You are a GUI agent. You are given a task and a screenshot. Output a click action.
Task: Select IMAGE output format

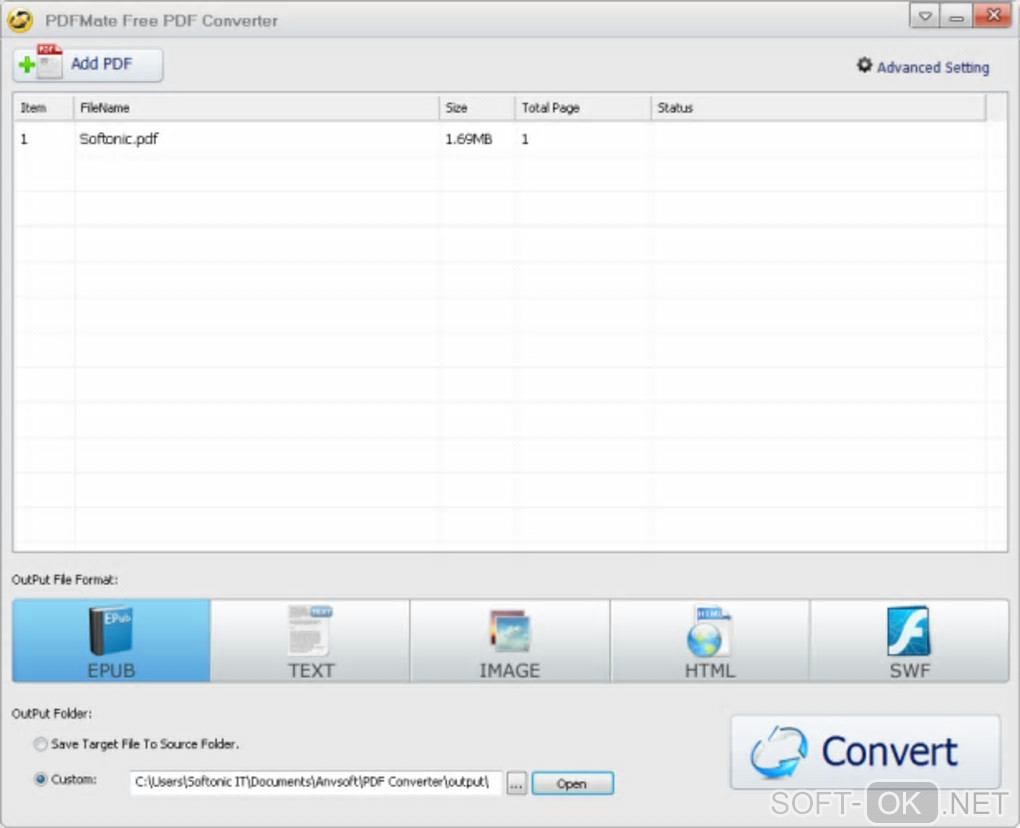tap(510, 641)
